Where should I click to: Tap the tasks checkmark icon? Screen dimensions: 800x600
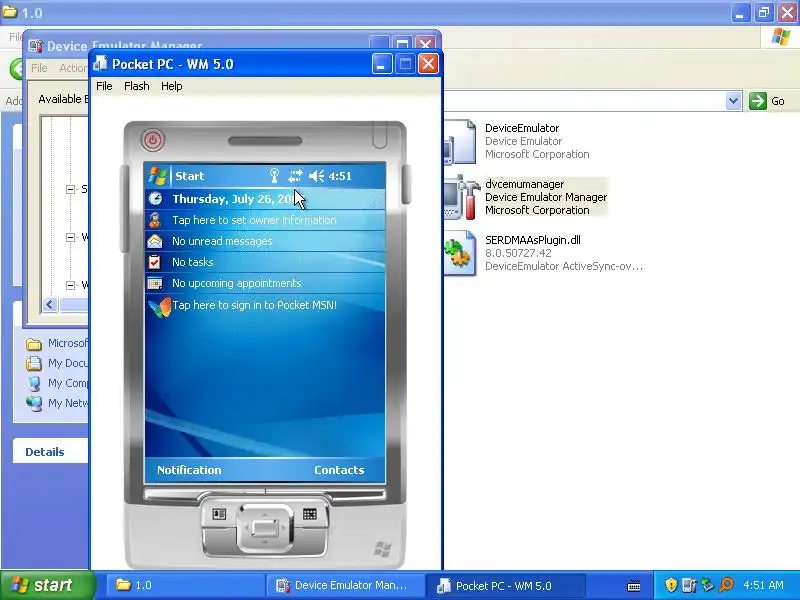[x=155, y=262]
